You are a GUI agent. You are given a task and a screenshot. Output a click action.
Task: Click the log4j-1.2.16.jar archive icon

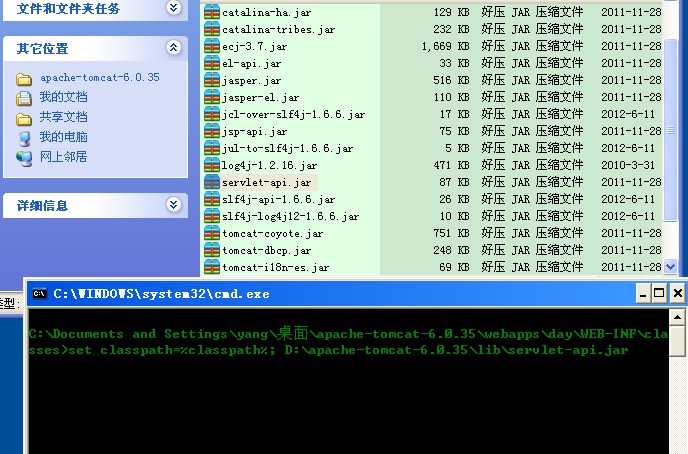point(212,165)
